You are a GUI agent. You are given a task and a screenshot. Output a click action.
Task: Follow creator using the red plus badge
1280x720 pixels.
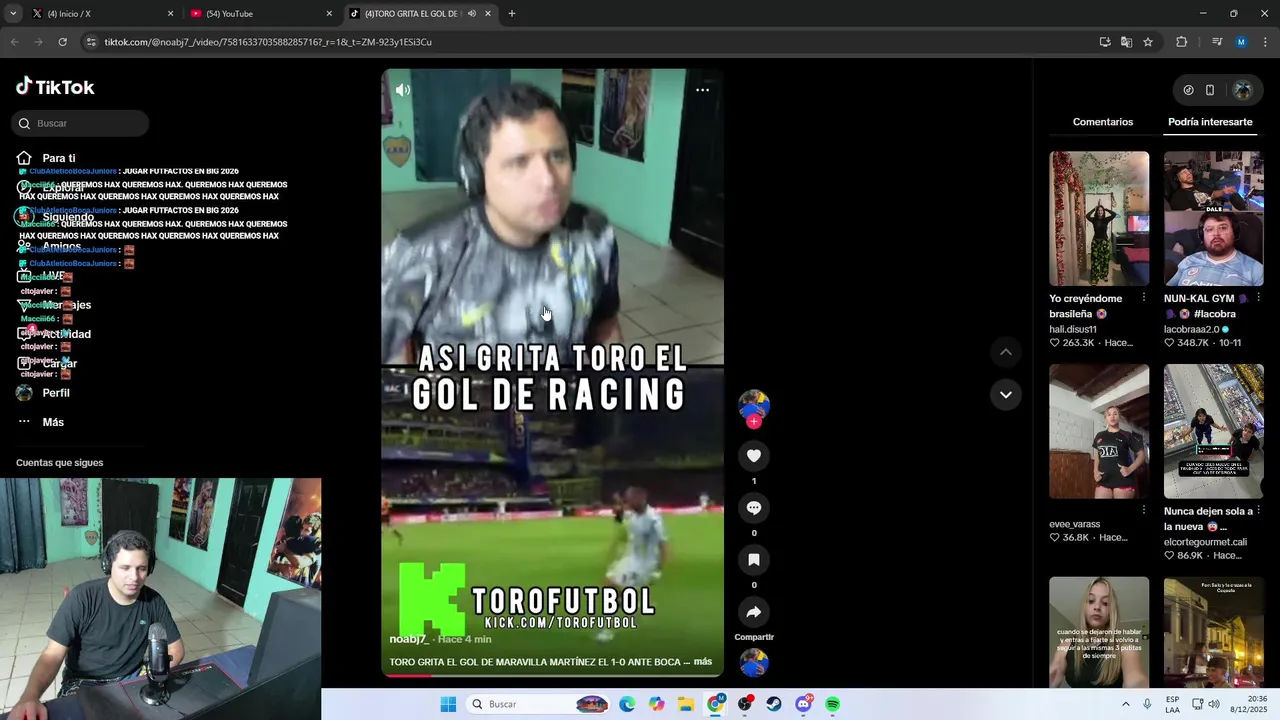pyautogui.click(x=754, y=422)
